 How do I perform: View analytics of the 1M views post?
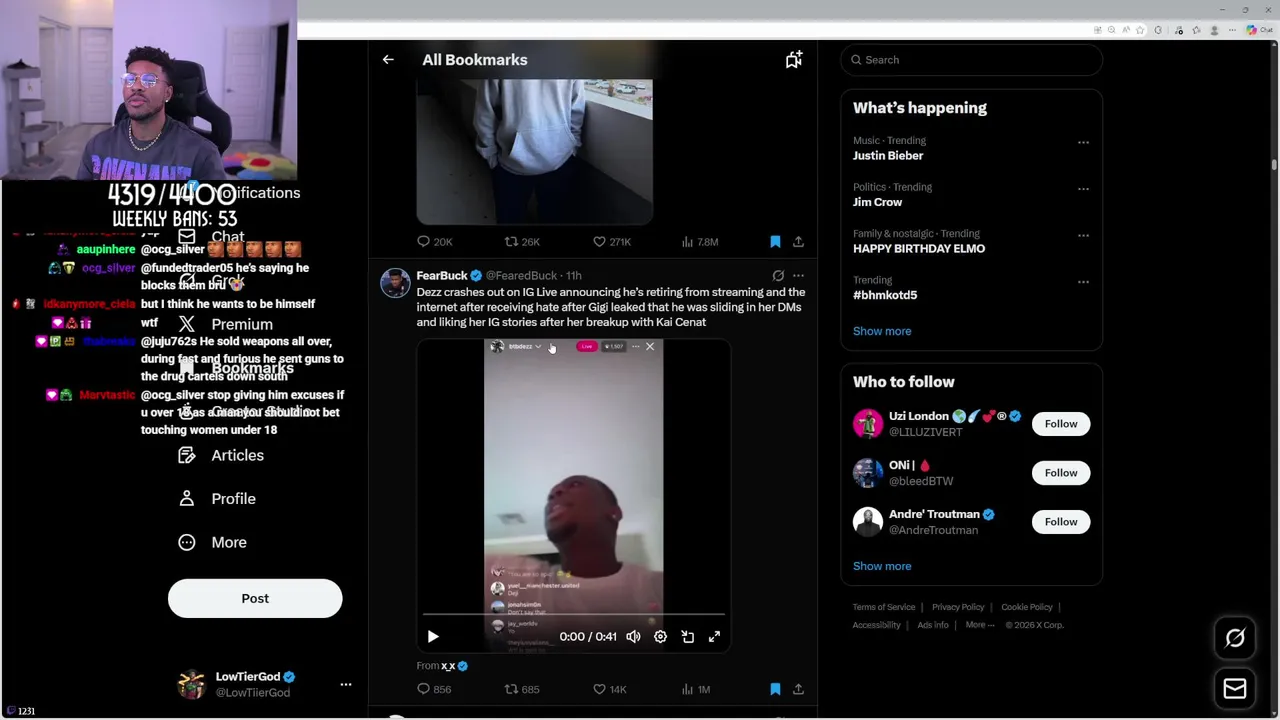click(x=696, y=689)
